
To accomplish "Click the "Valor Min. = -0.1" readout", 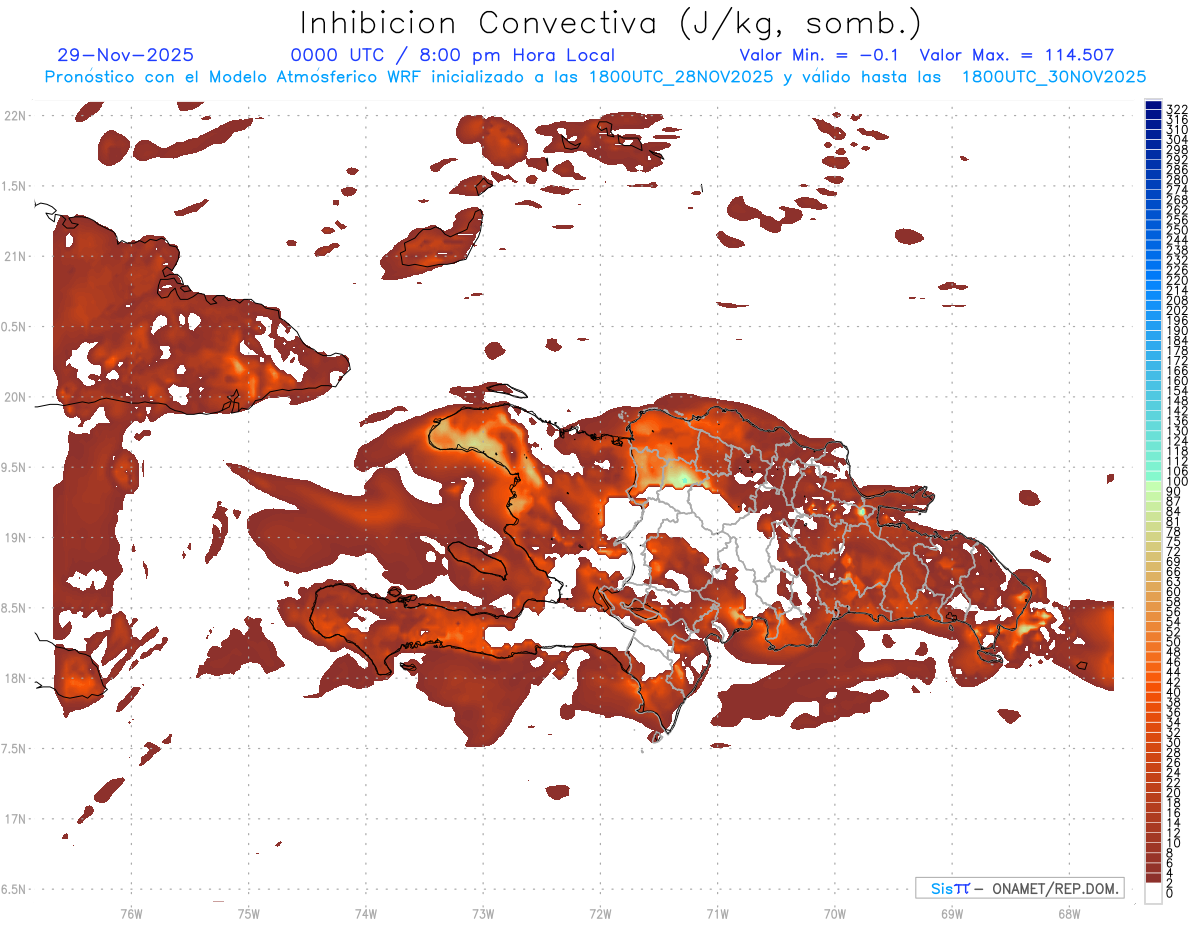I will point(820,55).
